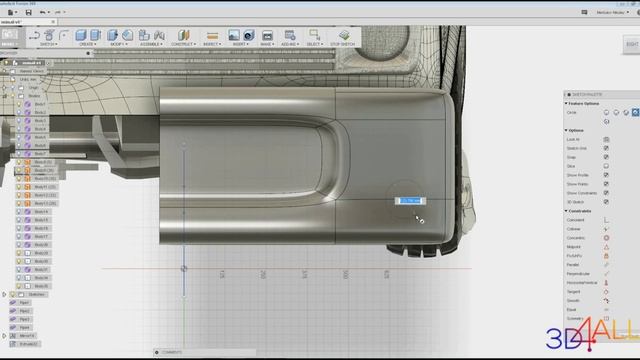
Task: Toggle the Show Points checkbox
Action: pyautogui.click(x=606, y=184)
